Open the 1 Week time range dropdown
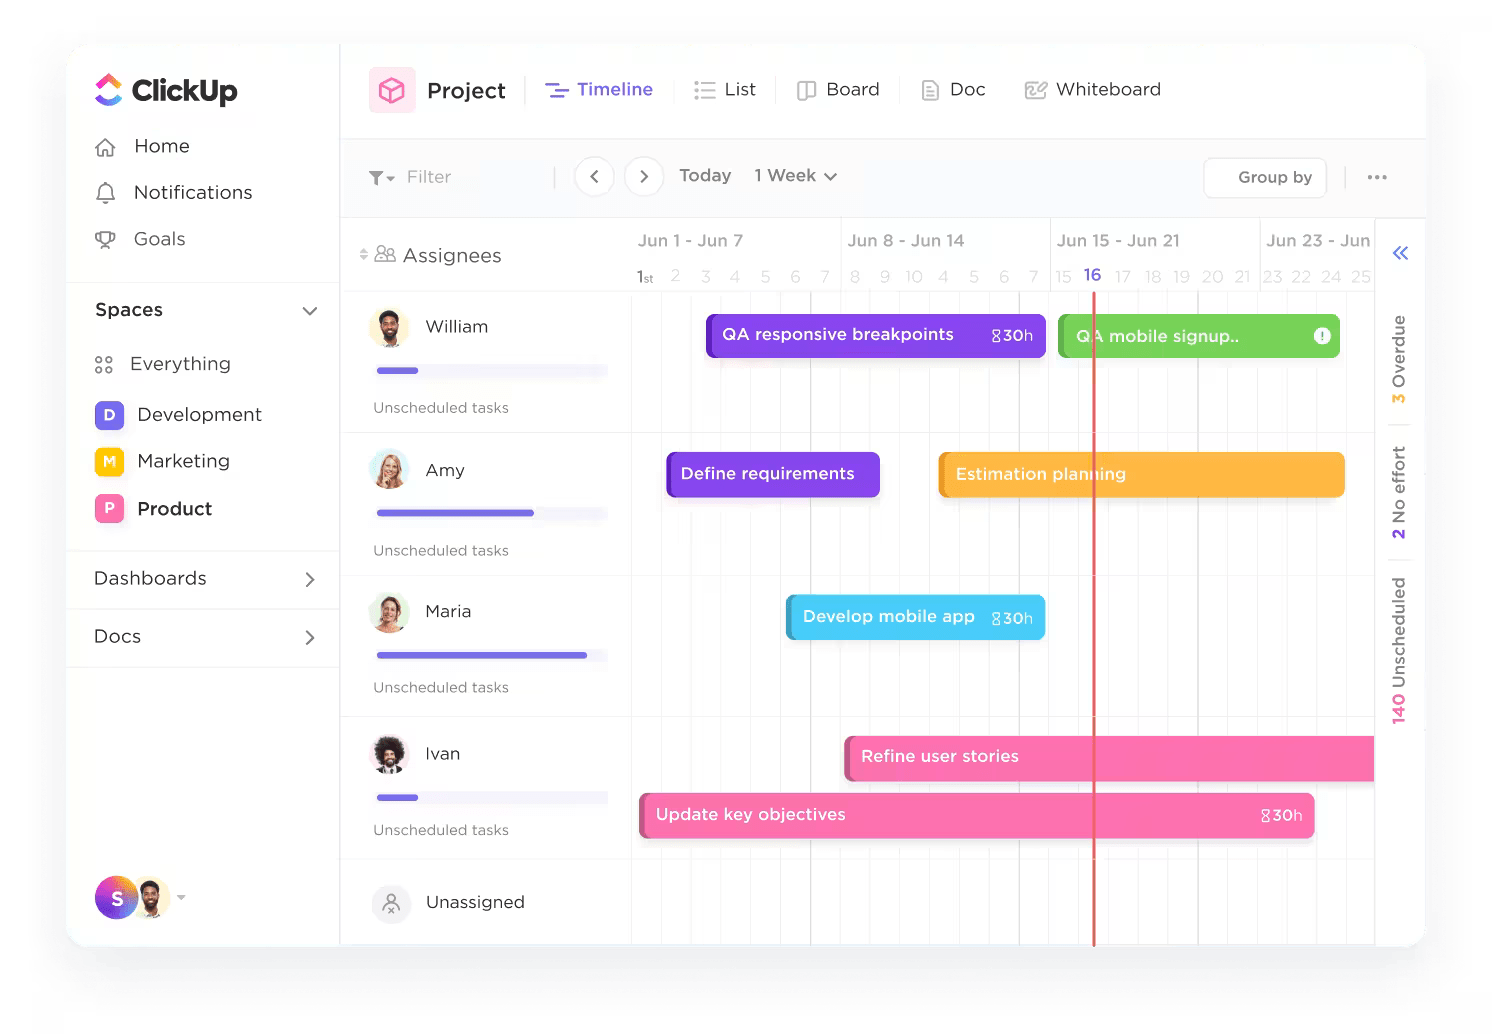Image resolution: width=1492 pixels, height=1034 pixels. tap(795, 175)
